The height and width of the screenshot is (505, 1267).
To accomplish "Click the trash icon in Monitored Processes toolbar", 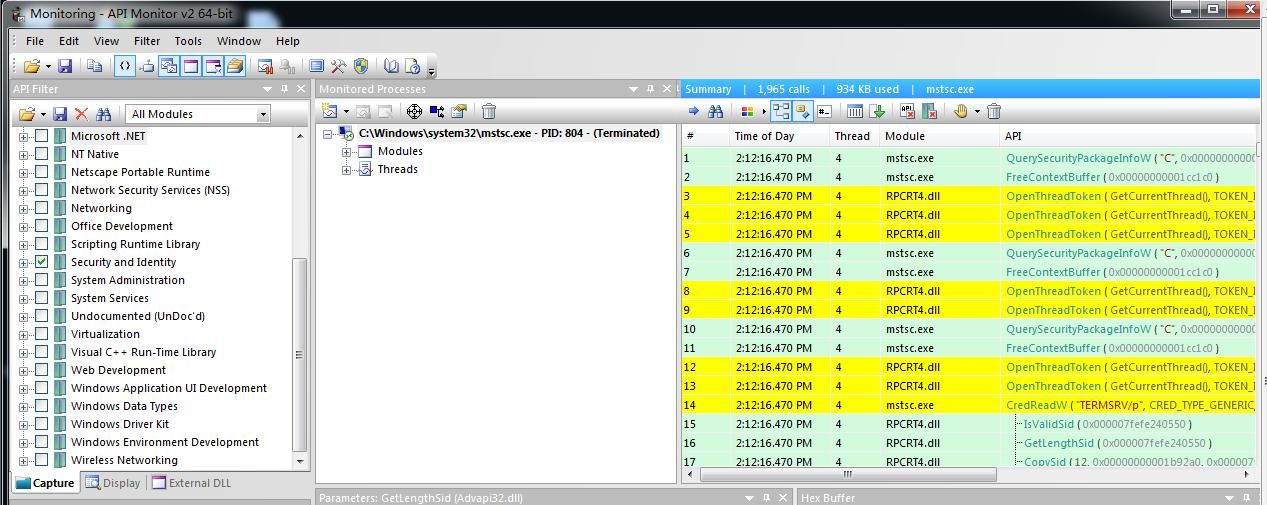I will tap(489, 111).
